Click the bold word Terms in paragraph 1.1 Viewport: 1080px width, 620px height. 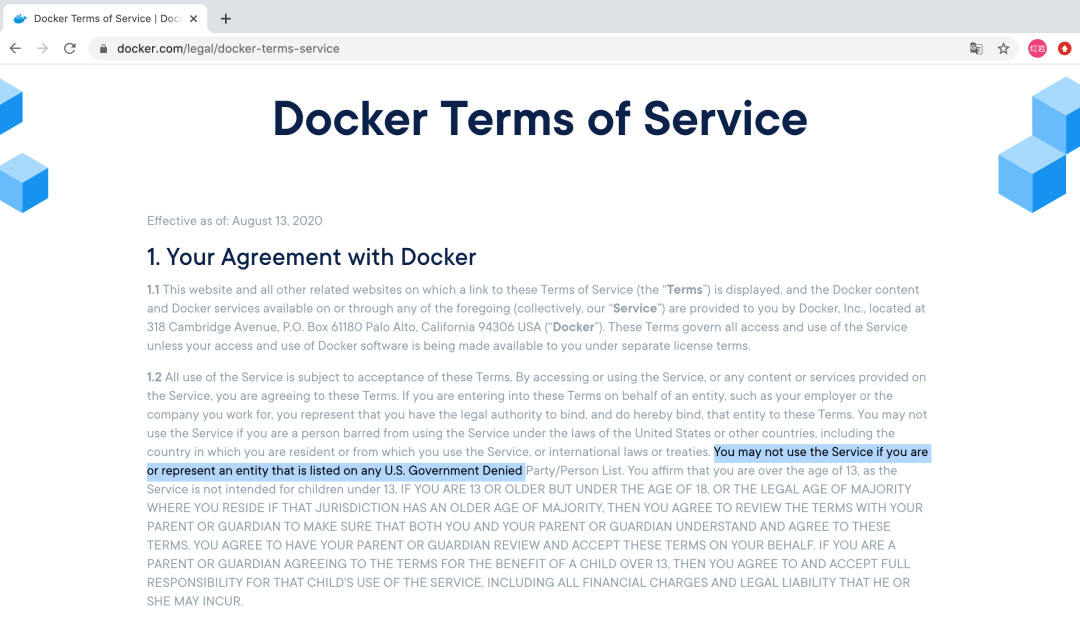click(685, 290)
